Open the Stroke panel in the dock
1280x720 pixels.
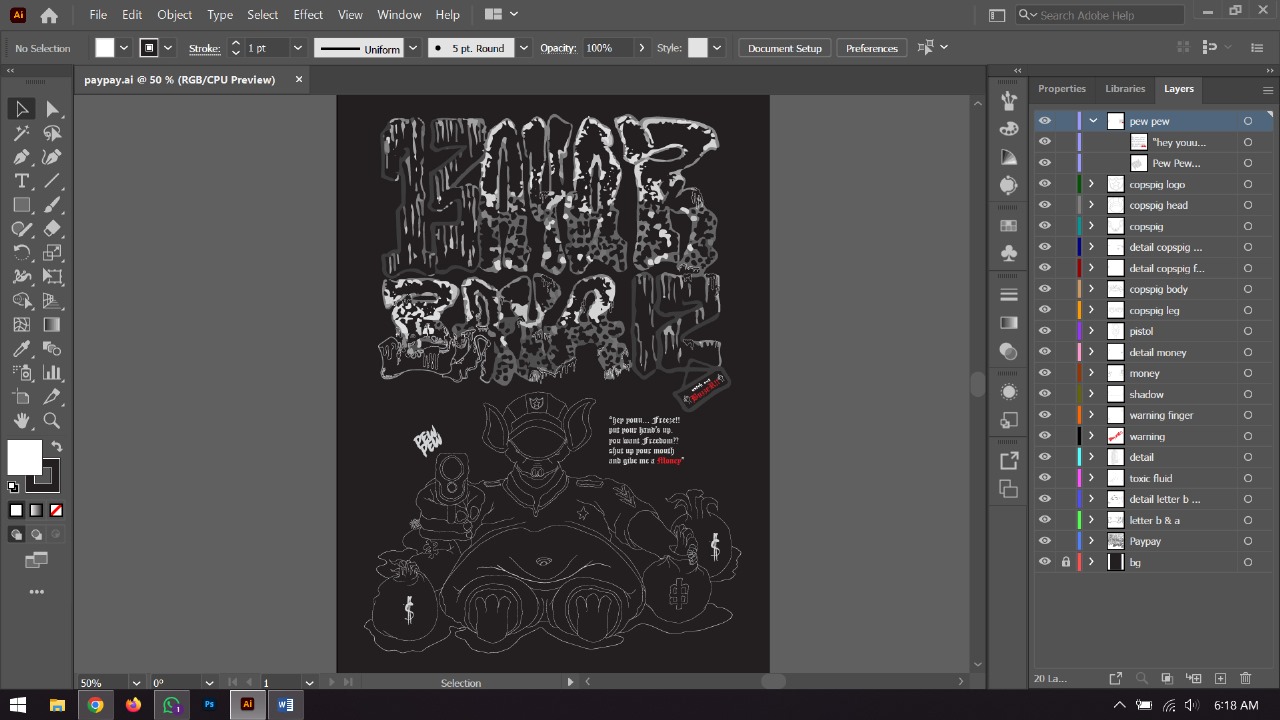point(1009,295)
